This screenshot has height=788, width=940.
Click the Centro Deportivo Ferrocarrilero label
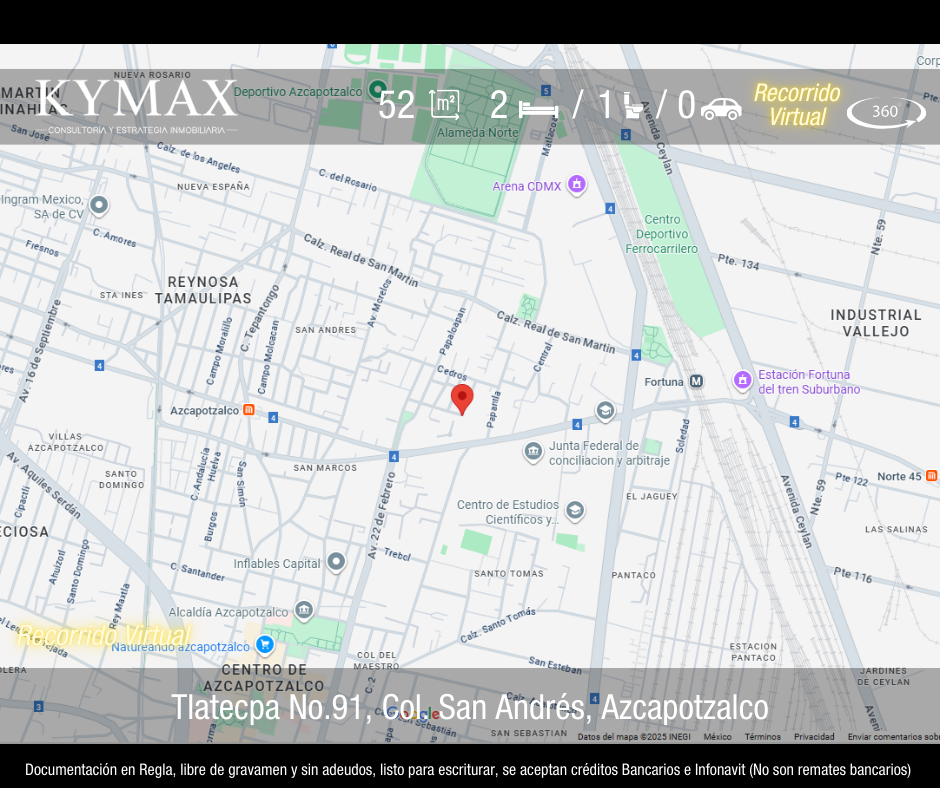[x=662, y=234]
